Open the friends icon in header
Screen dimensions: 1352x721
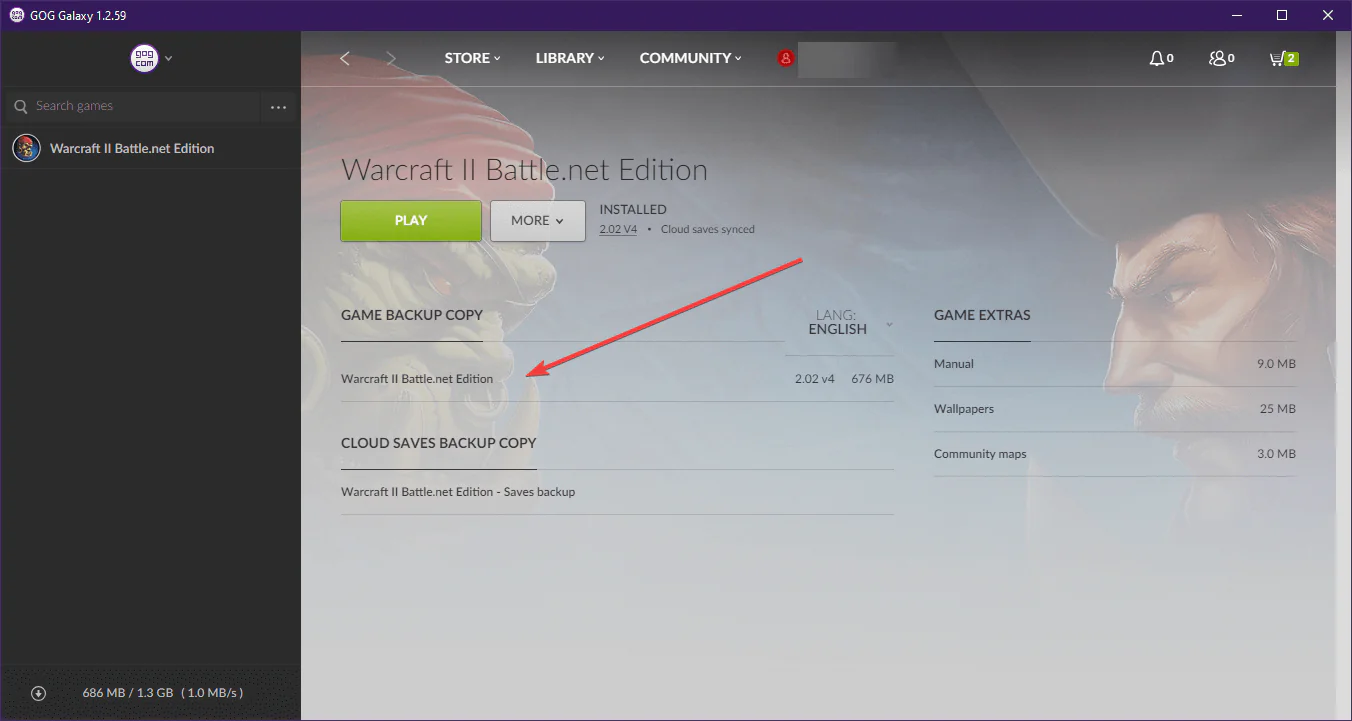pos(1217,58)
